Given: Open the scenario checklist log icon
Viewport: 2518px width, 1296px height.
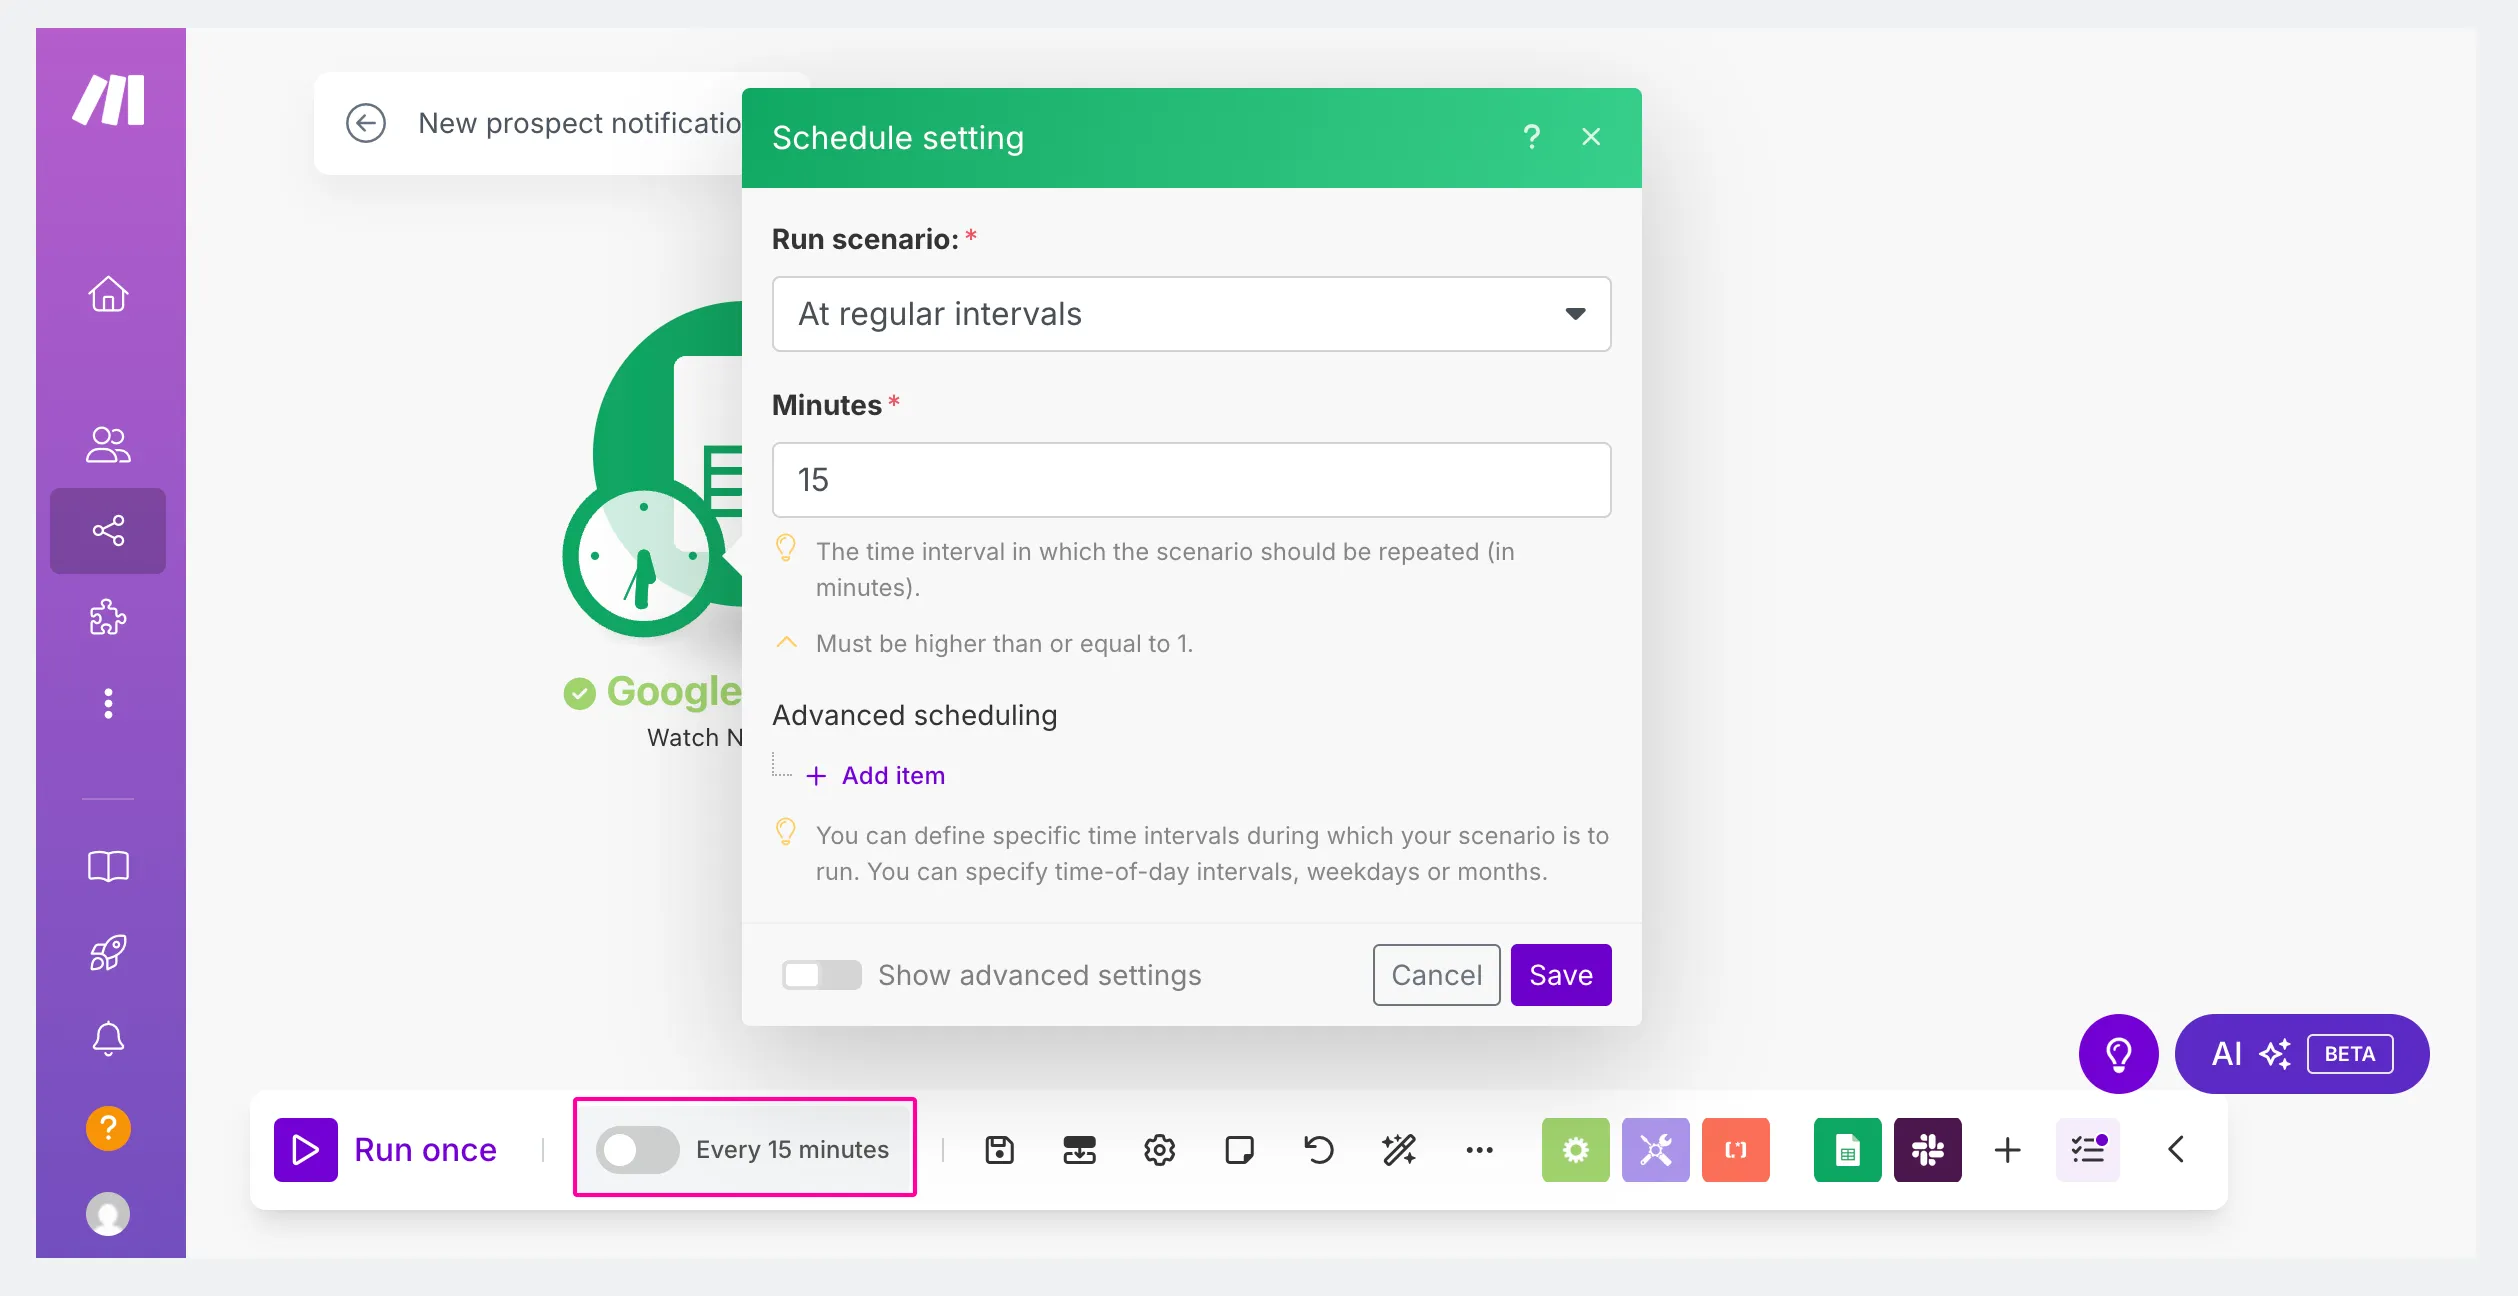Looking at the screenshot, I should tap(2088, 1150).
